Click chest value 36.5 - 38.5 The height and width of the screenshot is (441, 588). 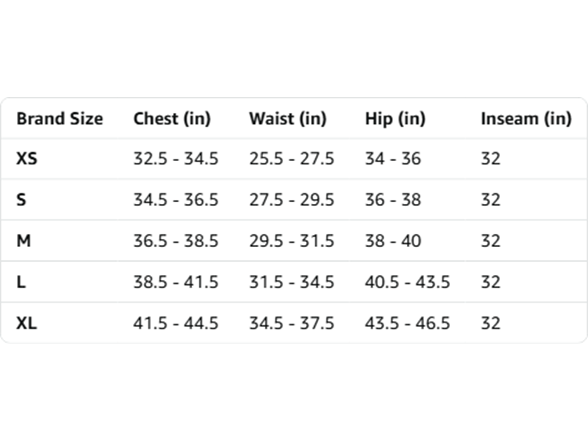pos(176,241)
